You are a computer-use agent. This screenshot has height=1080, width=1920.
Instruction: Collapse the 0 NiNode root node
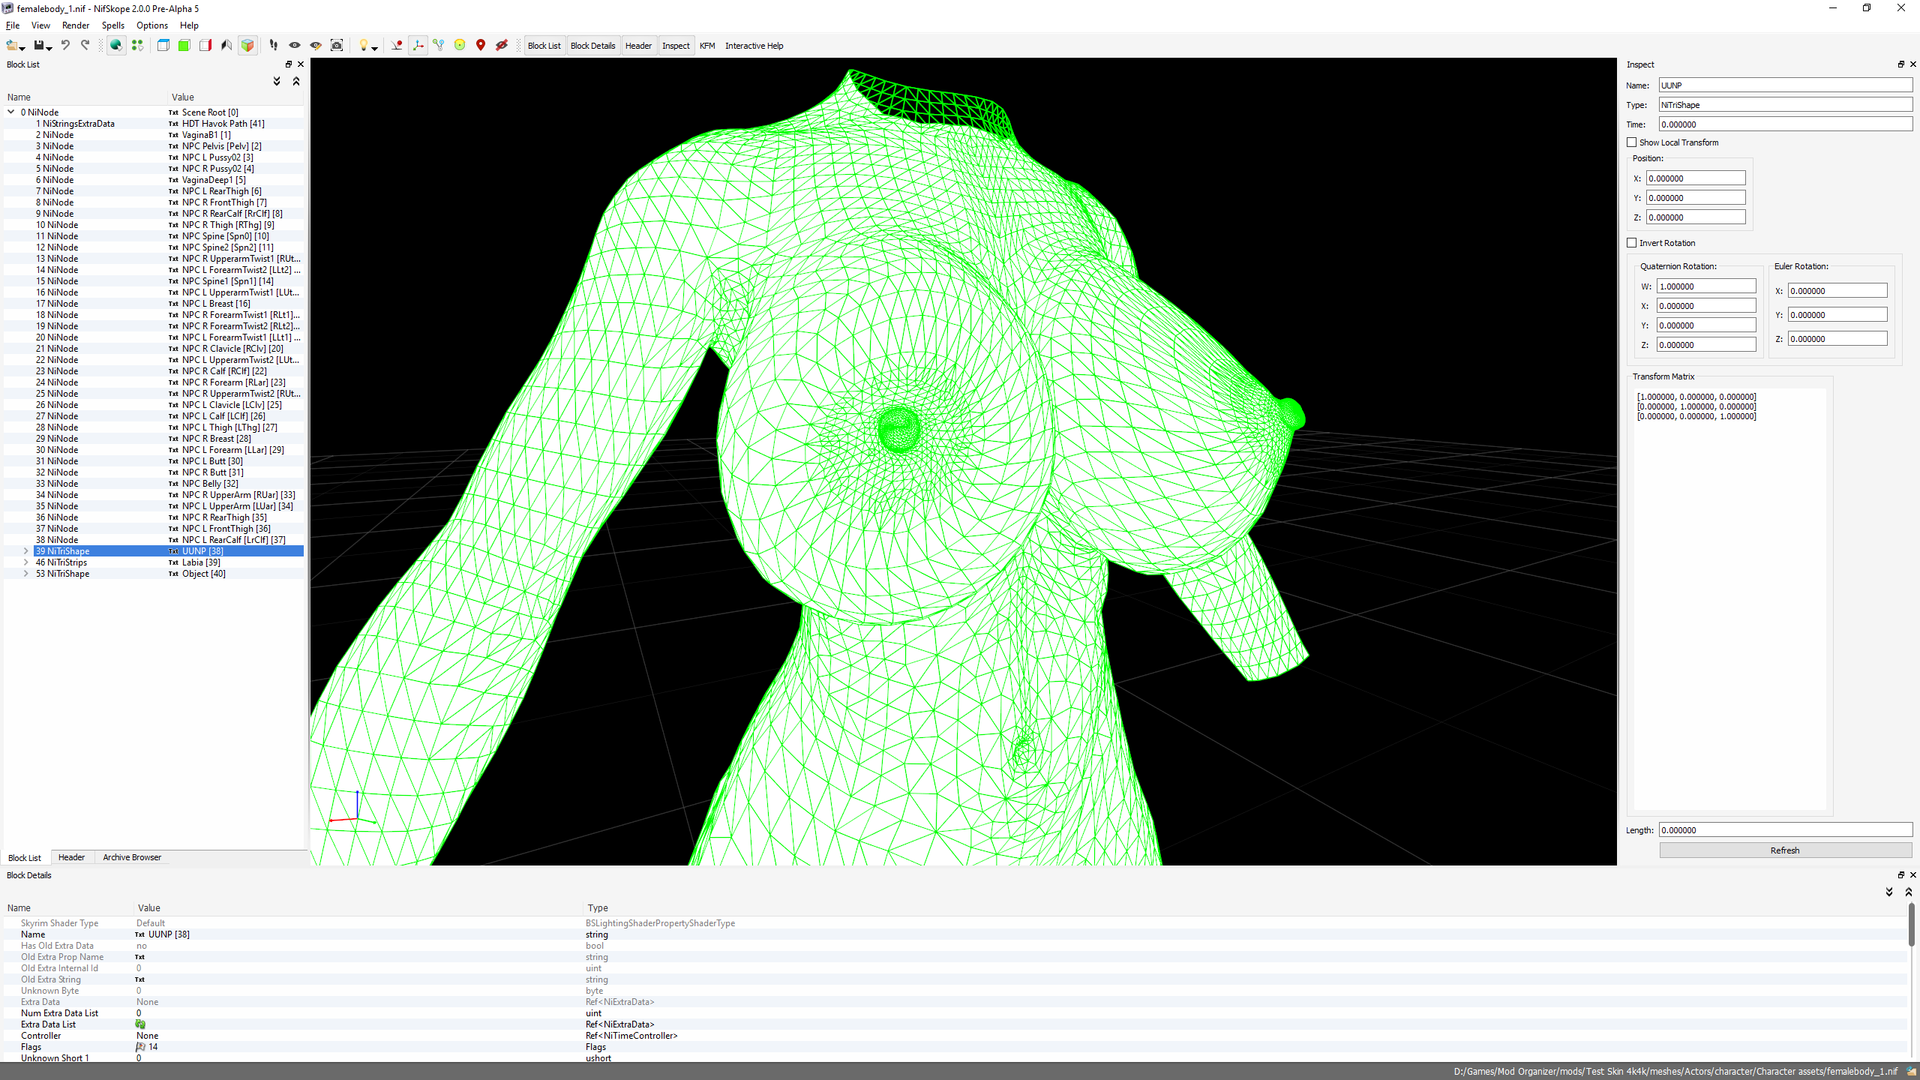(11, 113)
